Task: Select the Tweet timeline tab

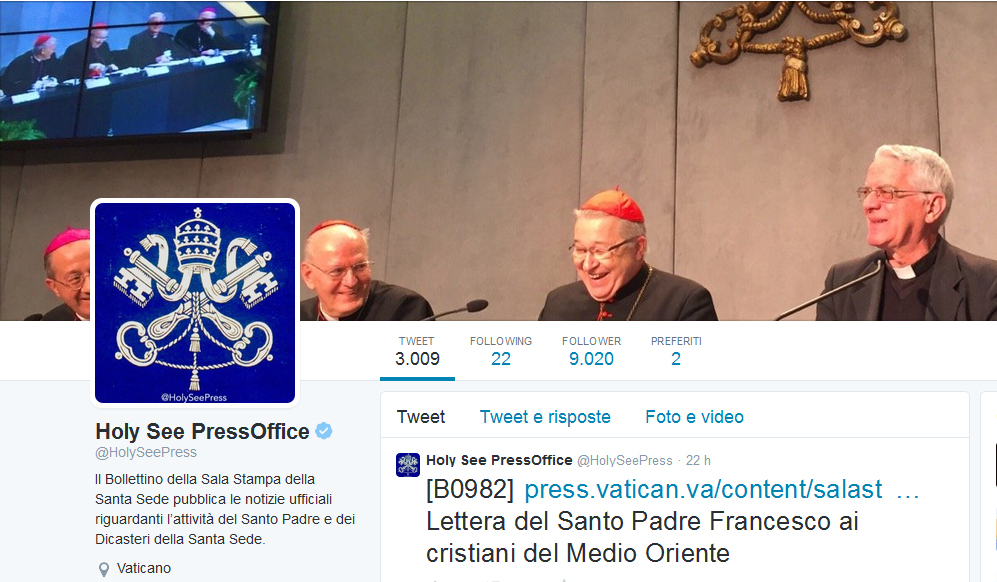Action: [421, 417]
